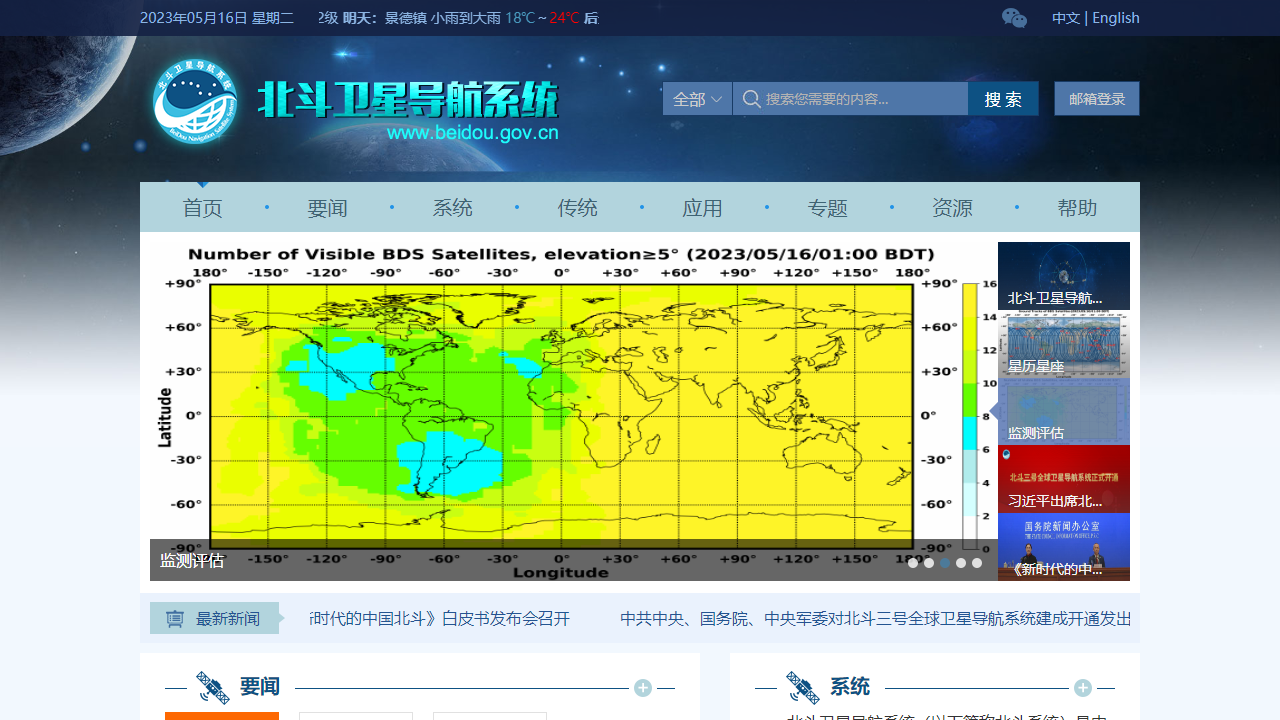Click the weather forecast ticker text
Image resolution: width=1280 pixels, height=720 pixels.
tap(458, 18)
